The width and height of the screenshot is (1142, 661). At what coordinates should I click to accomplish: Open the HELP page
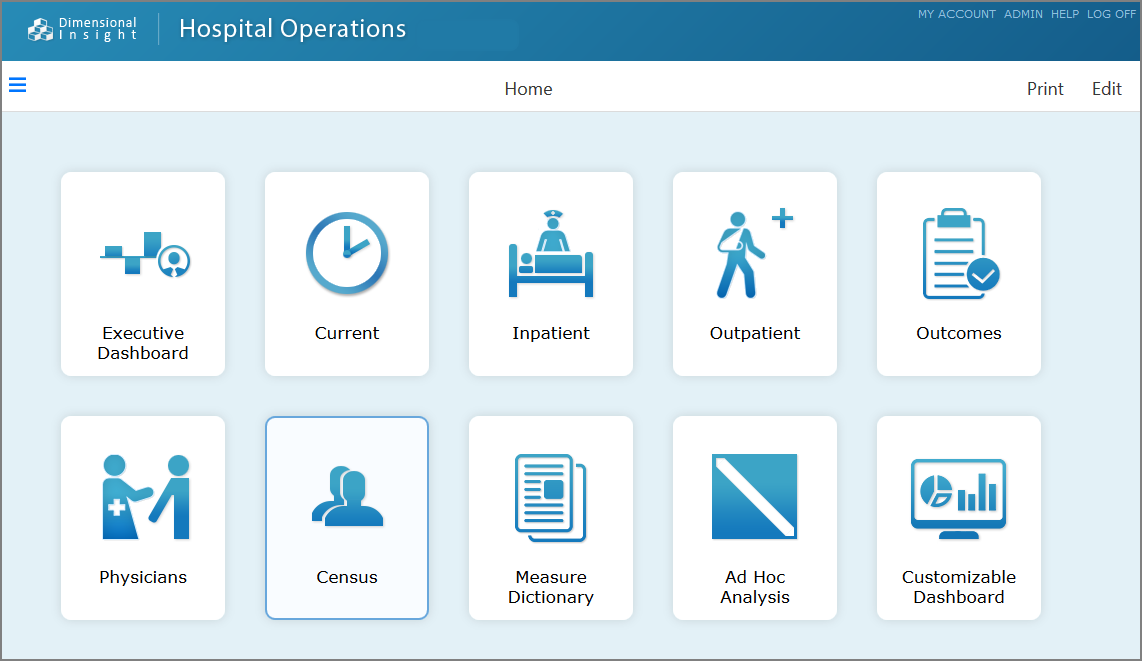(x=1064, y=14)
